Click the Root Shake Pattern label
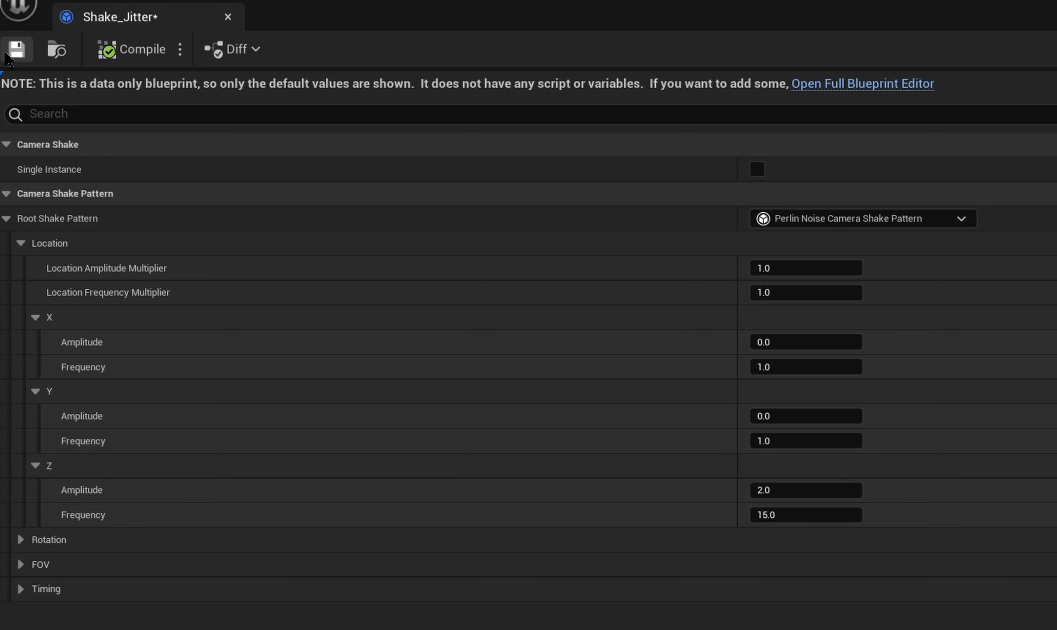The image size is (1057, 630). click(57, 218)
